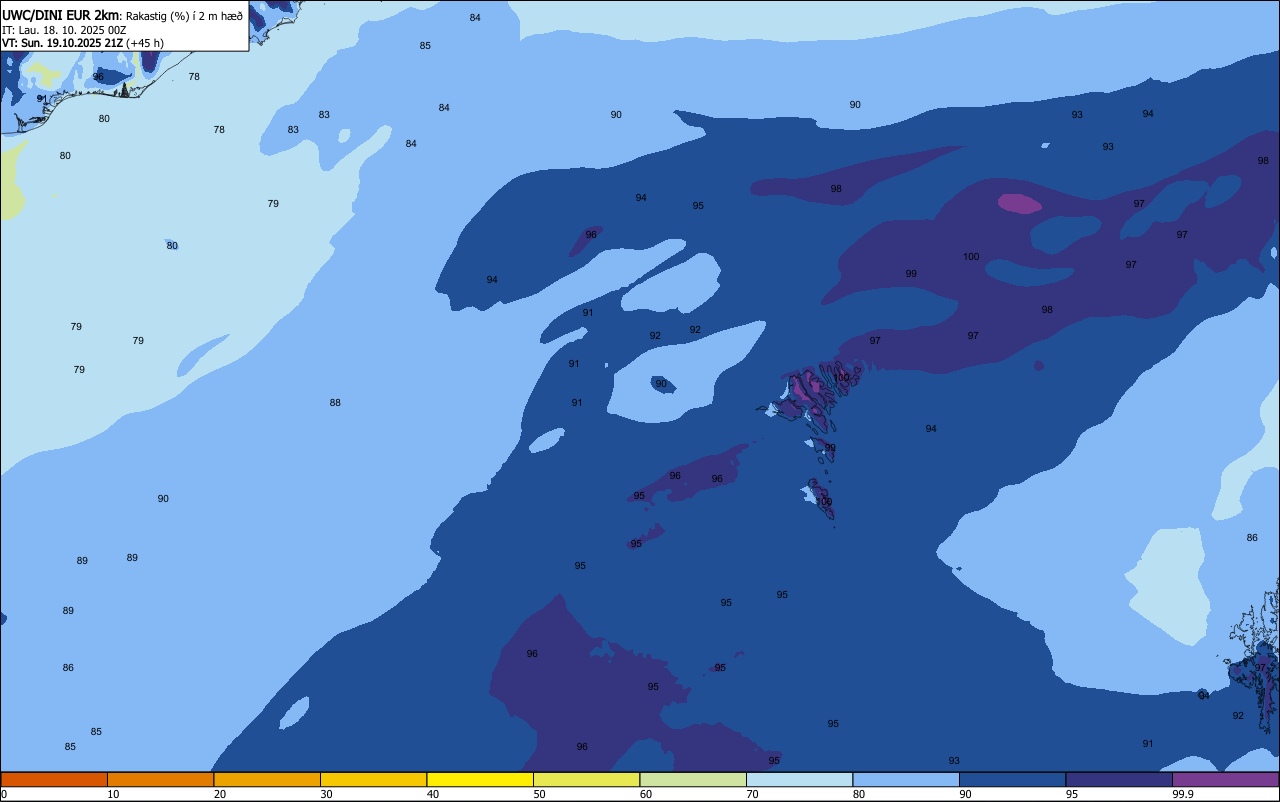The width and height of the screenshot is (1280, 802).
Task: Click the bright yellow 40–50 legend swatch
Action: 480,779
